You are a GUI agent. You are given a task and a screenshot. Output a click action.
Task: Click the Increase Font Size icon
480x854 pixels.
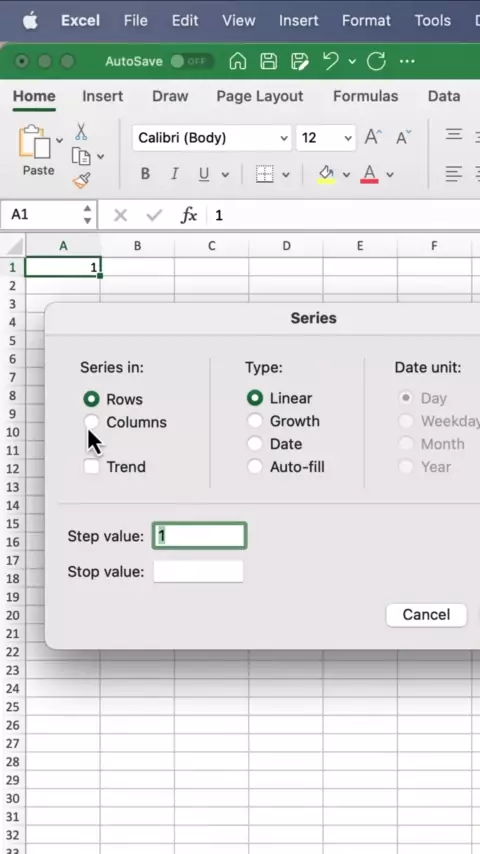(373, 137)
